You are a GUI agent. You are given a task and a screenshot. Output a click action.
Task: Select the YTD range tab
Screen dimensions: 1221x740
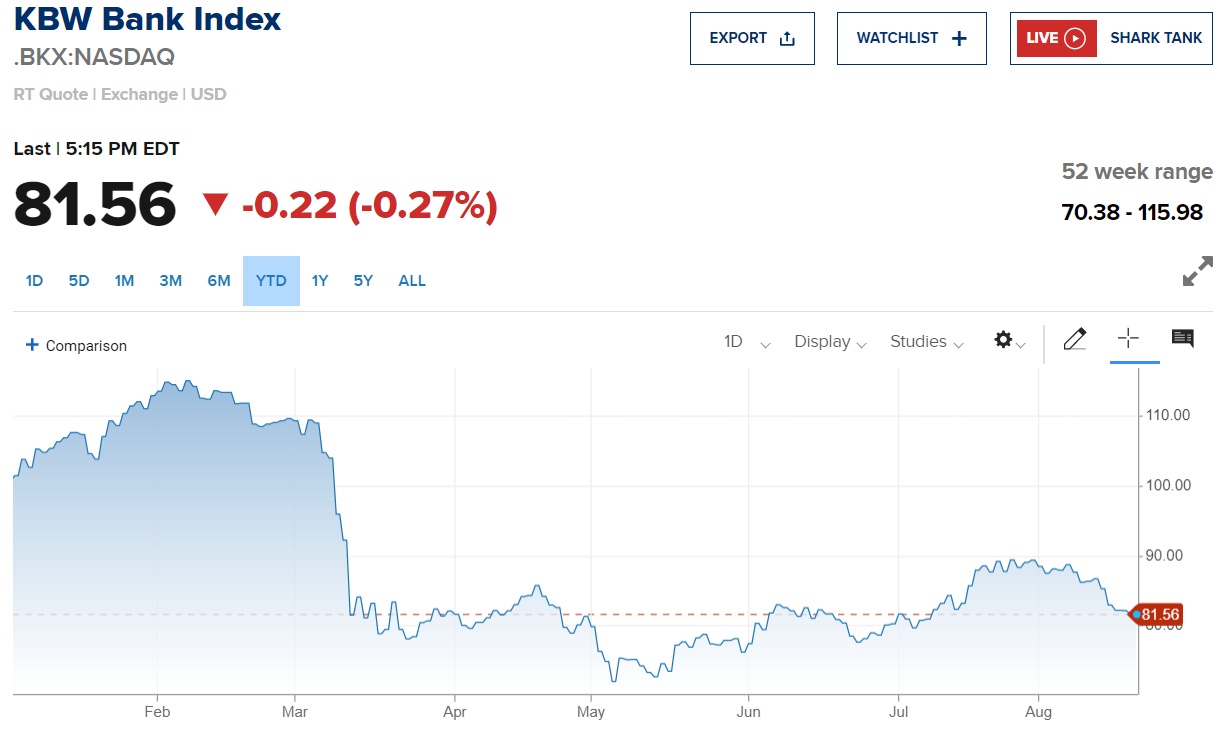(271, 281)
